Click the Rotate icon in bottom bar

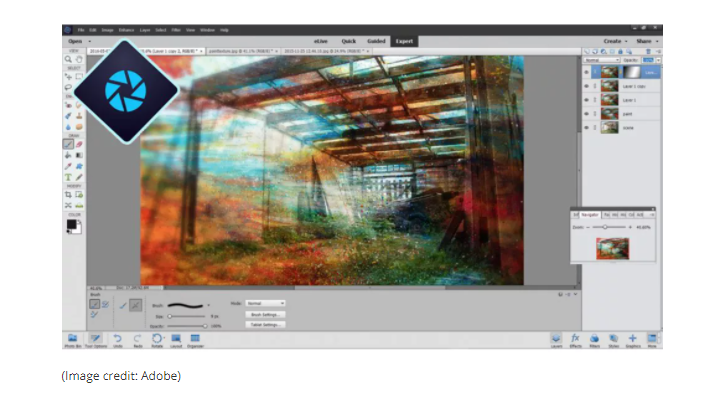[156, 339]
